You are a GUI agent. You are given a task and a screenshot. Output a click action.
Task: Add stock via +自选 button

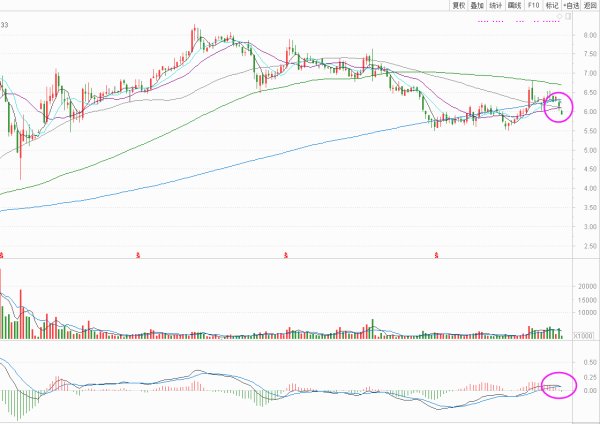click(571, 6)
